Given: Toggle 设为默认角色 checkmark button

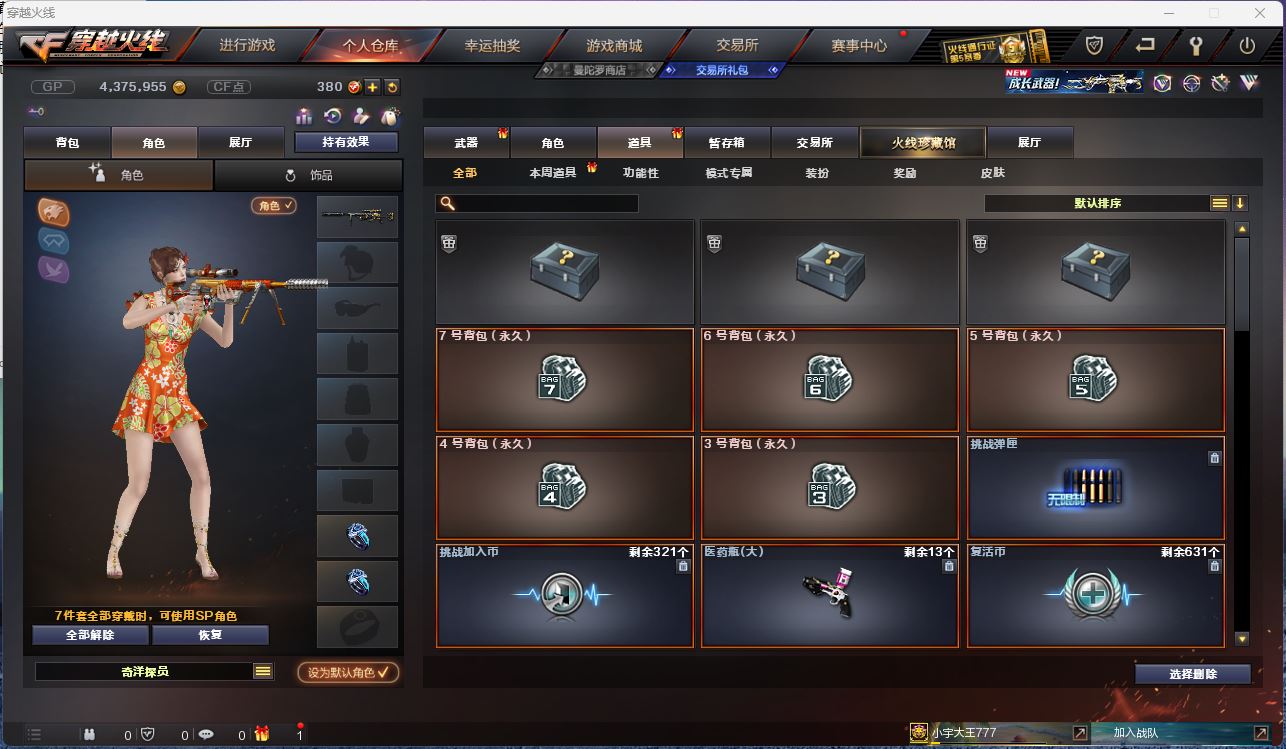Looking at the screenshot, I should pos(348,672).
